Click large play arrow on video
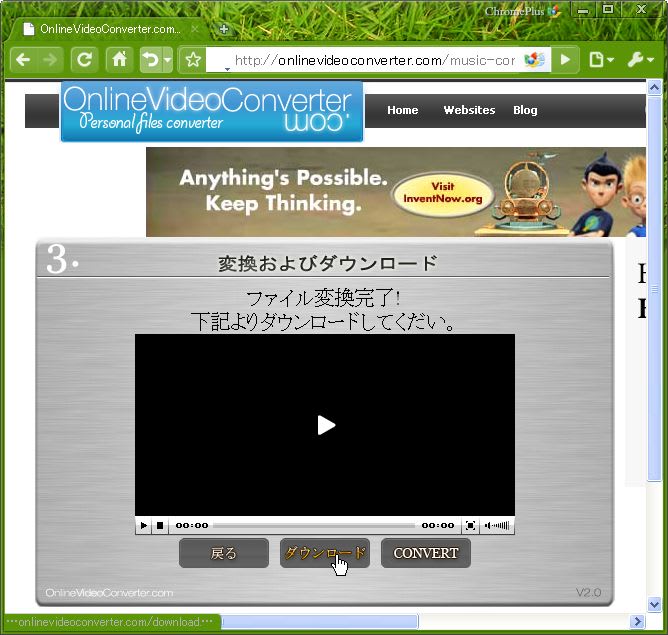This screenshot has width=668, height=635. point(325,425)
